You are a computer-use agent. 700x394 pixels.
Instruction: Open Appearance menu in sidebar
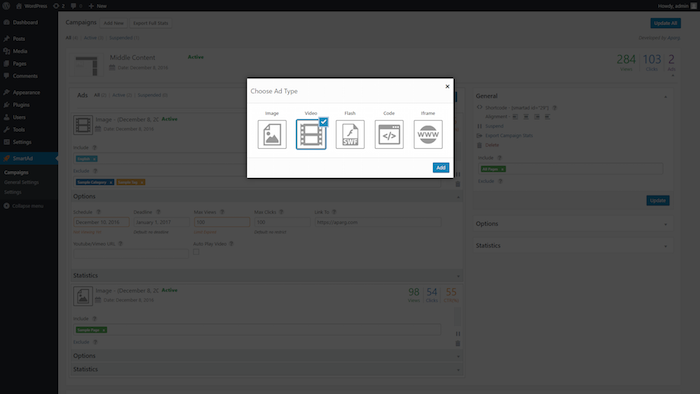point(26,92)
